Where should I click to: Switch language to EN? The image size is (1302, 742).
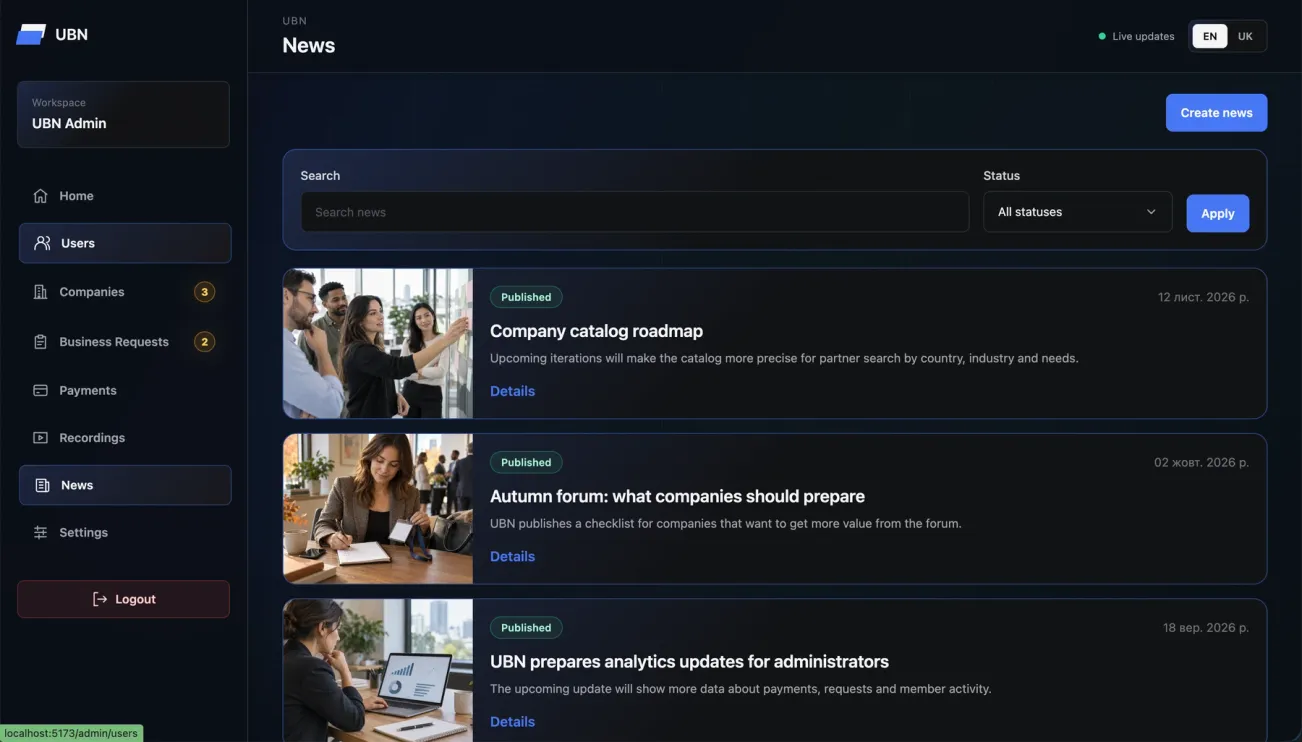(1210, 36)
